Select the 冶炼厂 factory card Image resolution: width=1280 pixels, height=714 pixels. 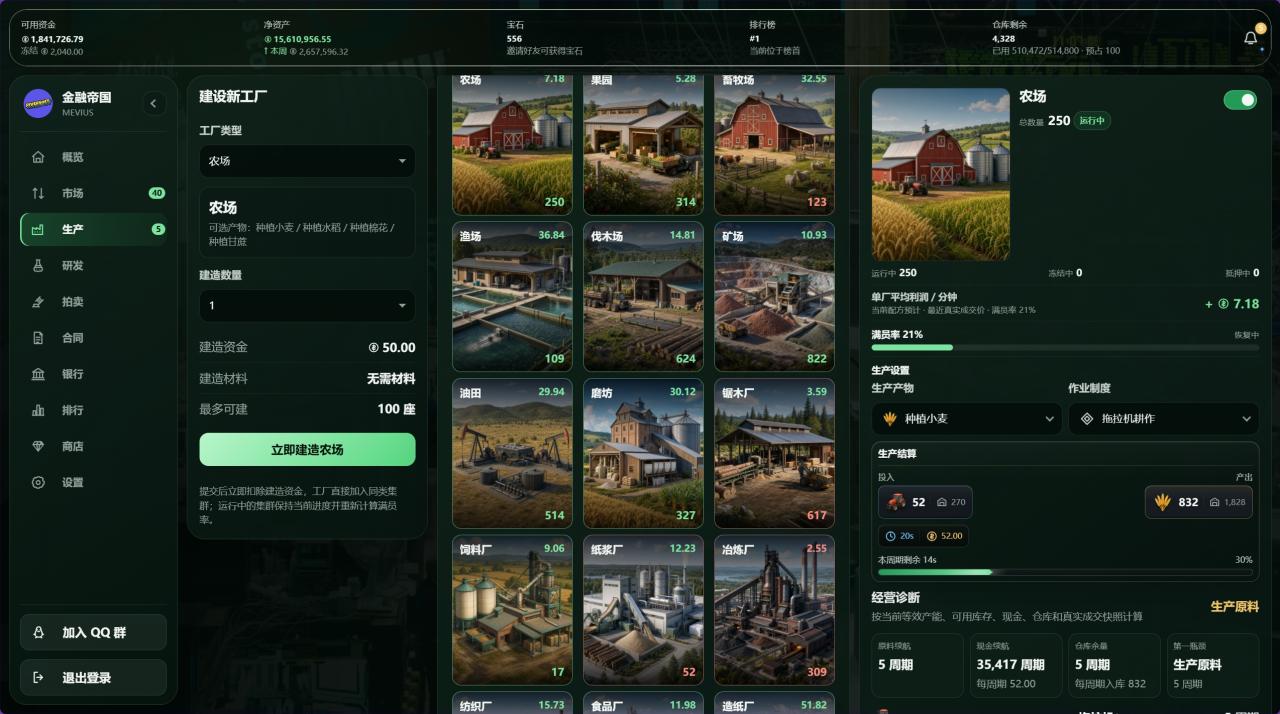(774, 610)
